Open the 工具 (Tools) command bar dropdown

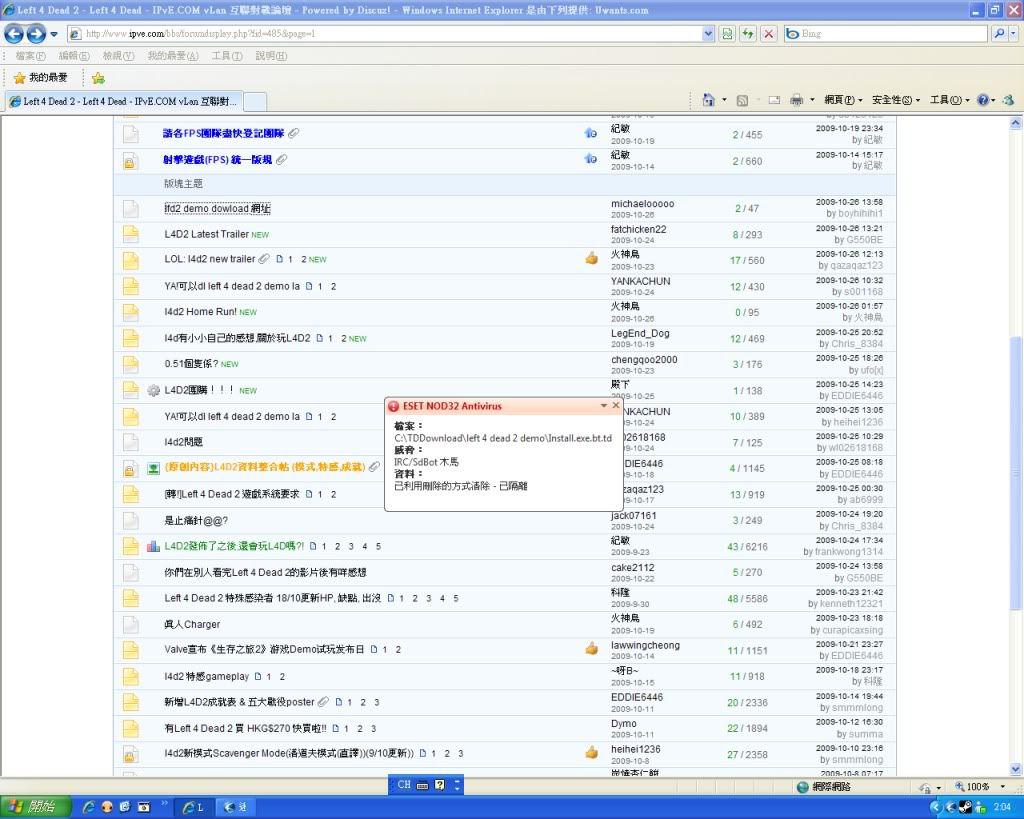click(950, 100)
